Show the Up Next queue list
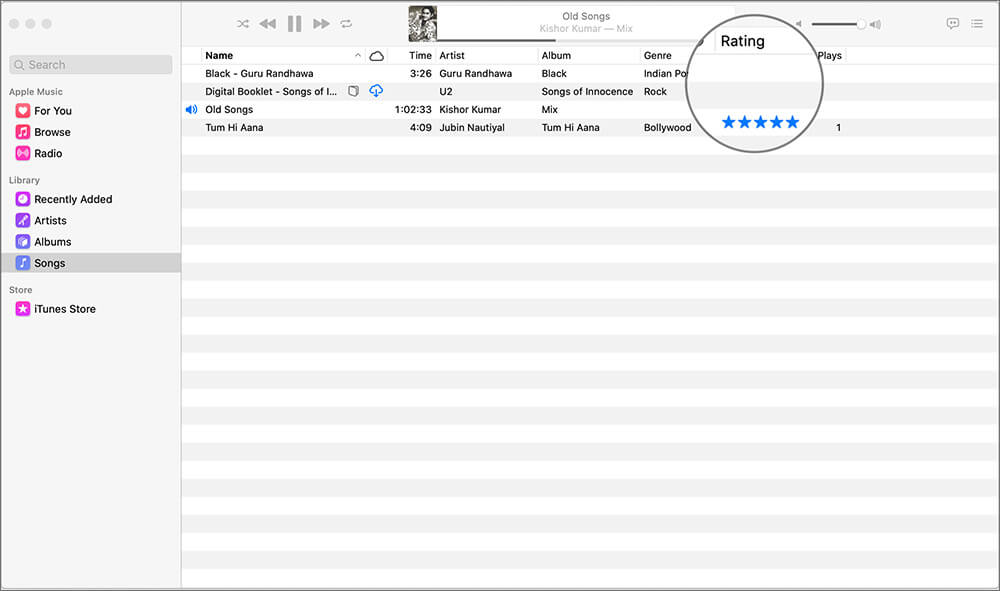 (977, 24)
